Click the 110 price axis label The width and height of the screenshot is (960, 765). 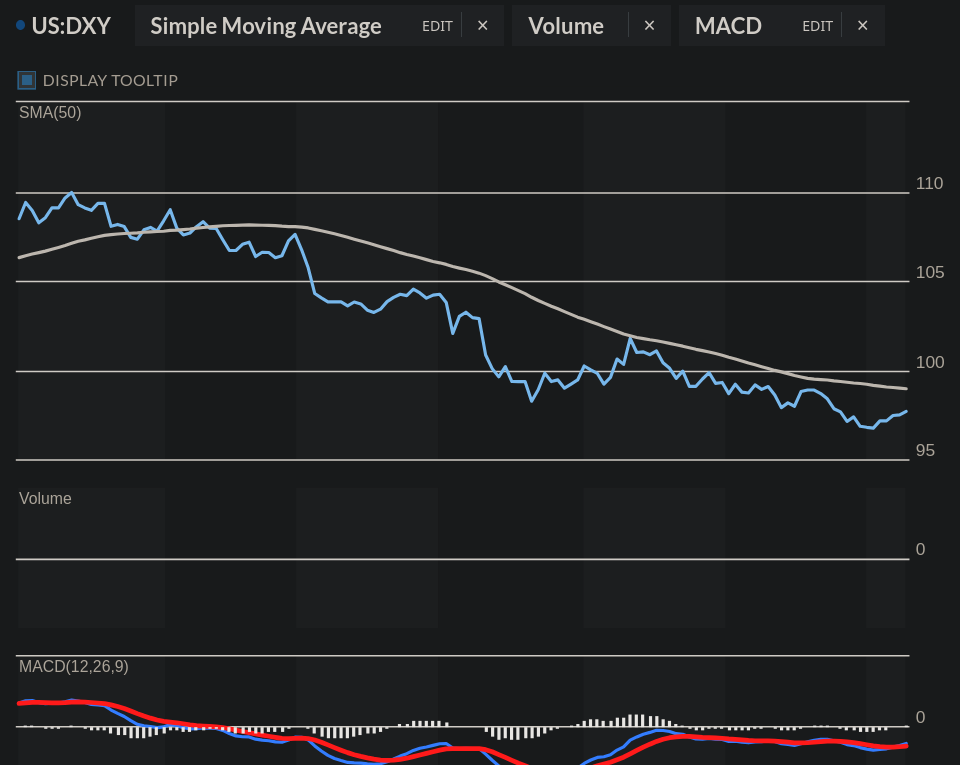point(929,184)
